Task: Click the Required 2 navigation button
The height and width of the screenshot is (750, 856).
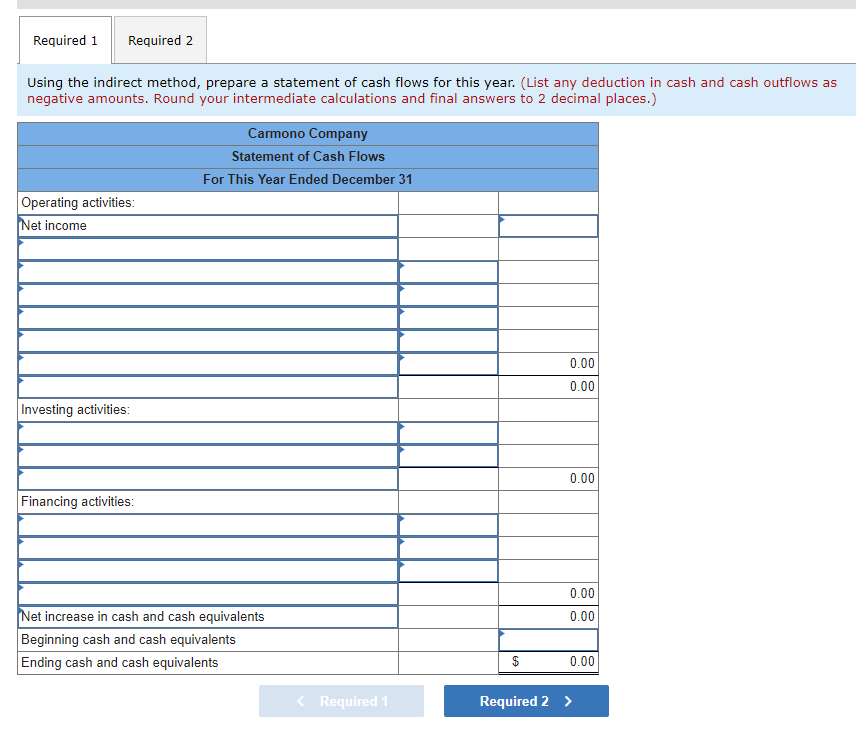Action: pyautogui.click(x=526, y=701)
